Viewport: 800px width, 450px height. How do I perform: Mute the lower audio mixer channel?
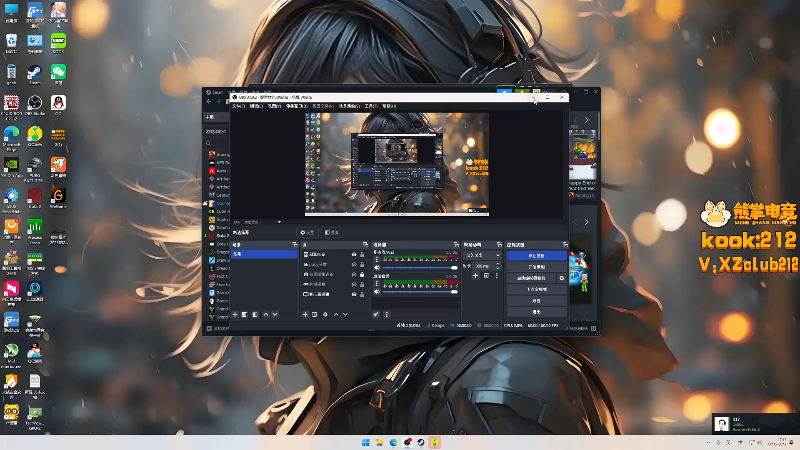click(x=377, y=291)
